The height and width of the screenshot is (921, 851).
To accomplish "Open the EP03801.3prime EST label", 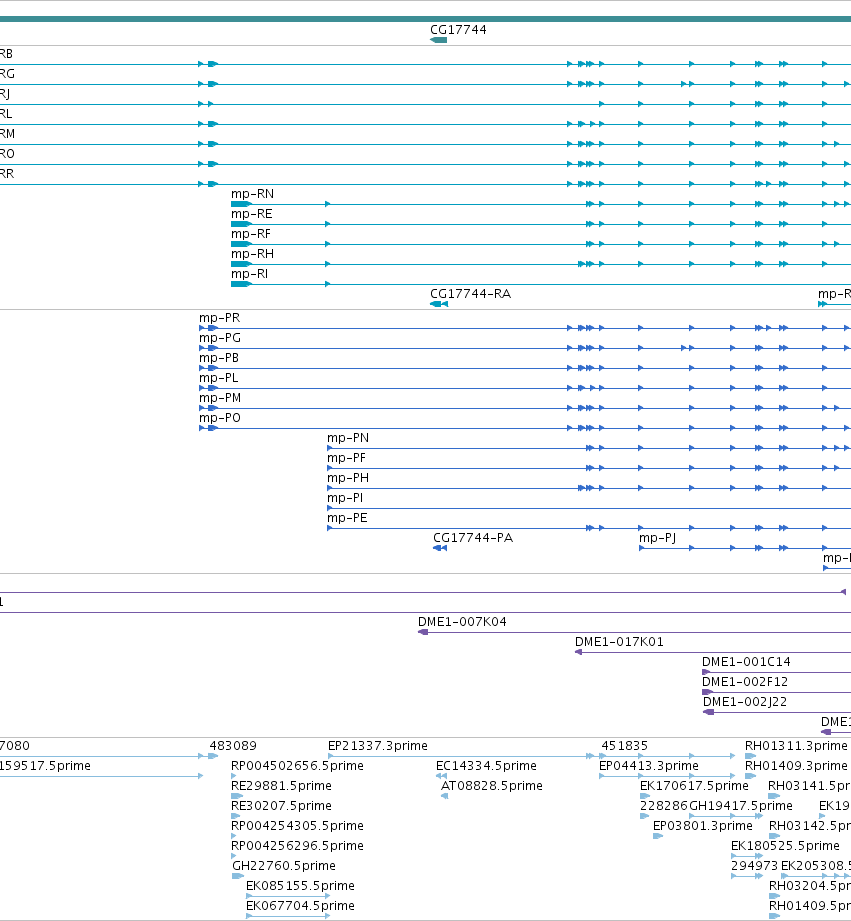I will tap(703, 825).
